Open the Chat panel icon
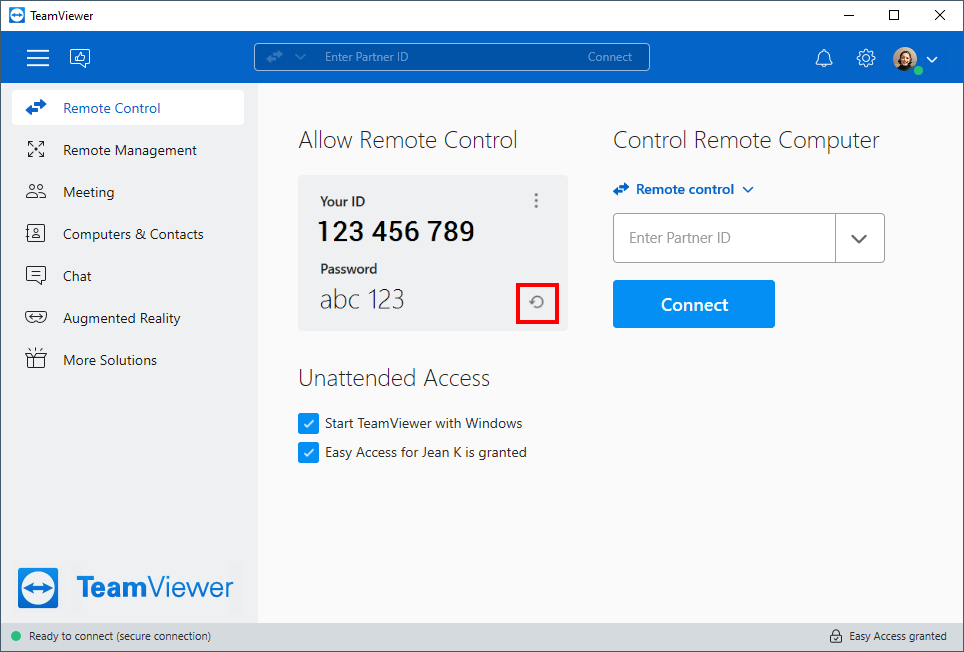Screen dimensions: 964x652 [x=37, y=275]
